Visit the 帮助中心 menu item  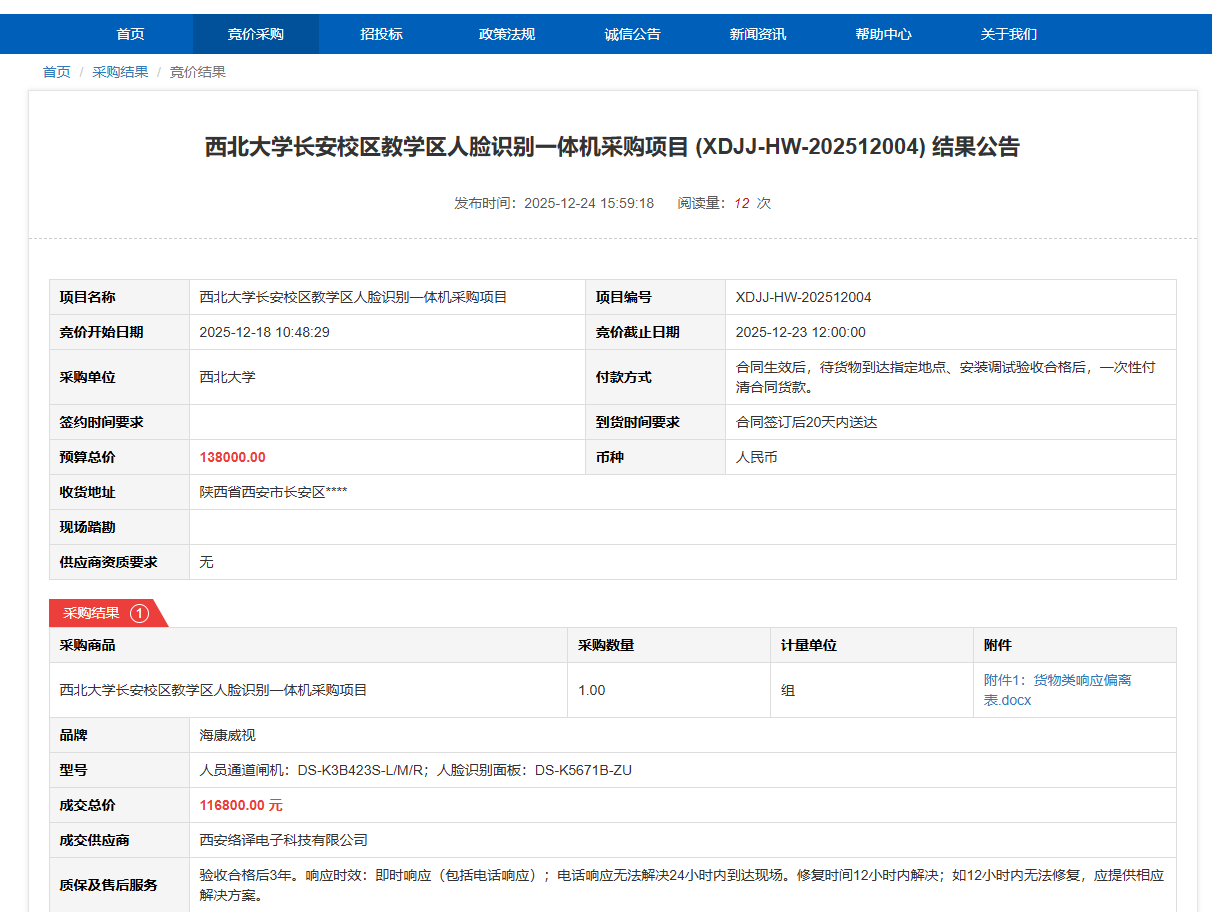(x=883, y=34)
